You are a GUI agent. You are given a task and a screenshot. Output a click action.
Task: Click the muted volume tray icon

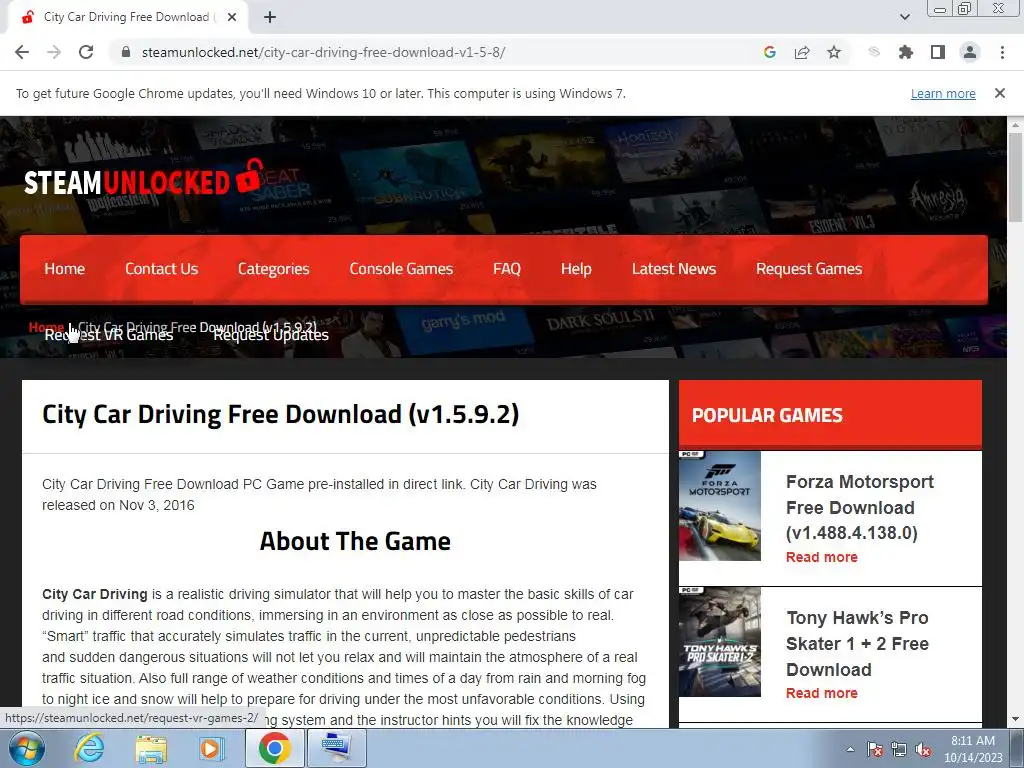coord(923,749)
